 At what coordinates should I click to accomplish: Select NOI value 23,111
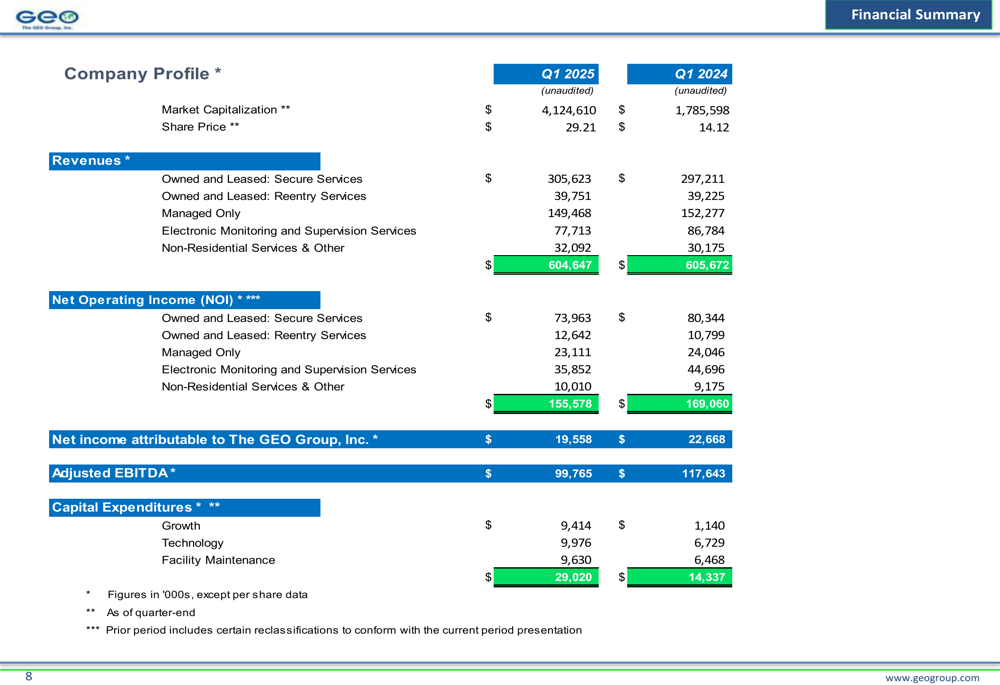pos(572,353)
